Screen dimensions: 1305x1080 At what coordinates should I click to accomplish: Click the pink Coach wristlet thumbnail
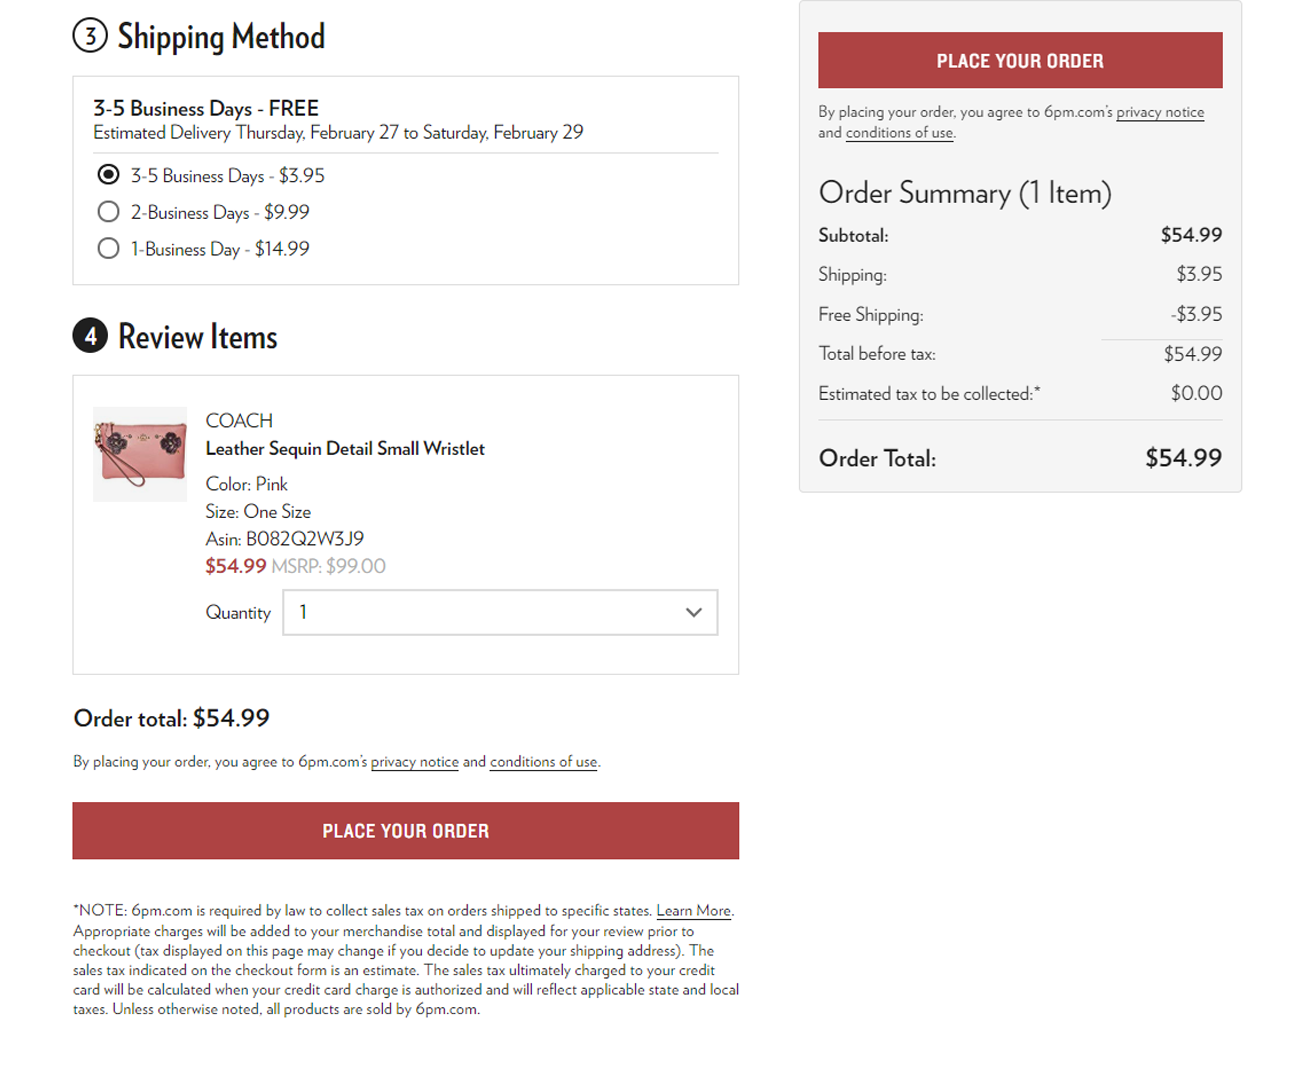tap(140, 454)
